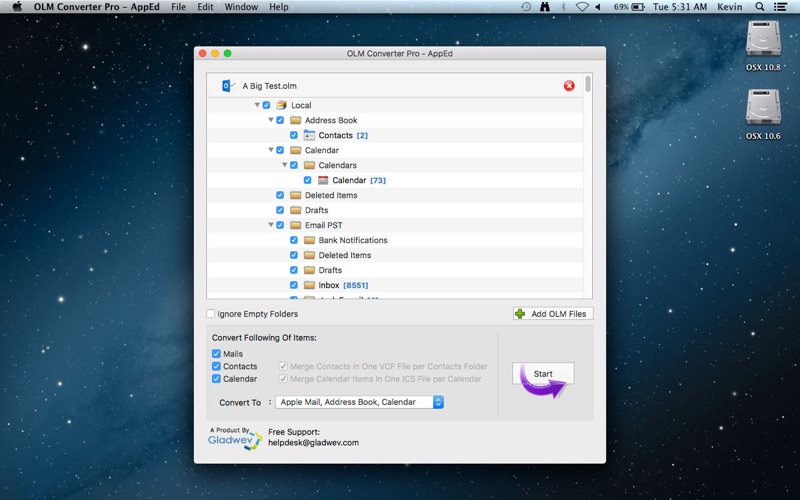
Task: Click the Address Book folder icon
Action: (x=295, y=120)
